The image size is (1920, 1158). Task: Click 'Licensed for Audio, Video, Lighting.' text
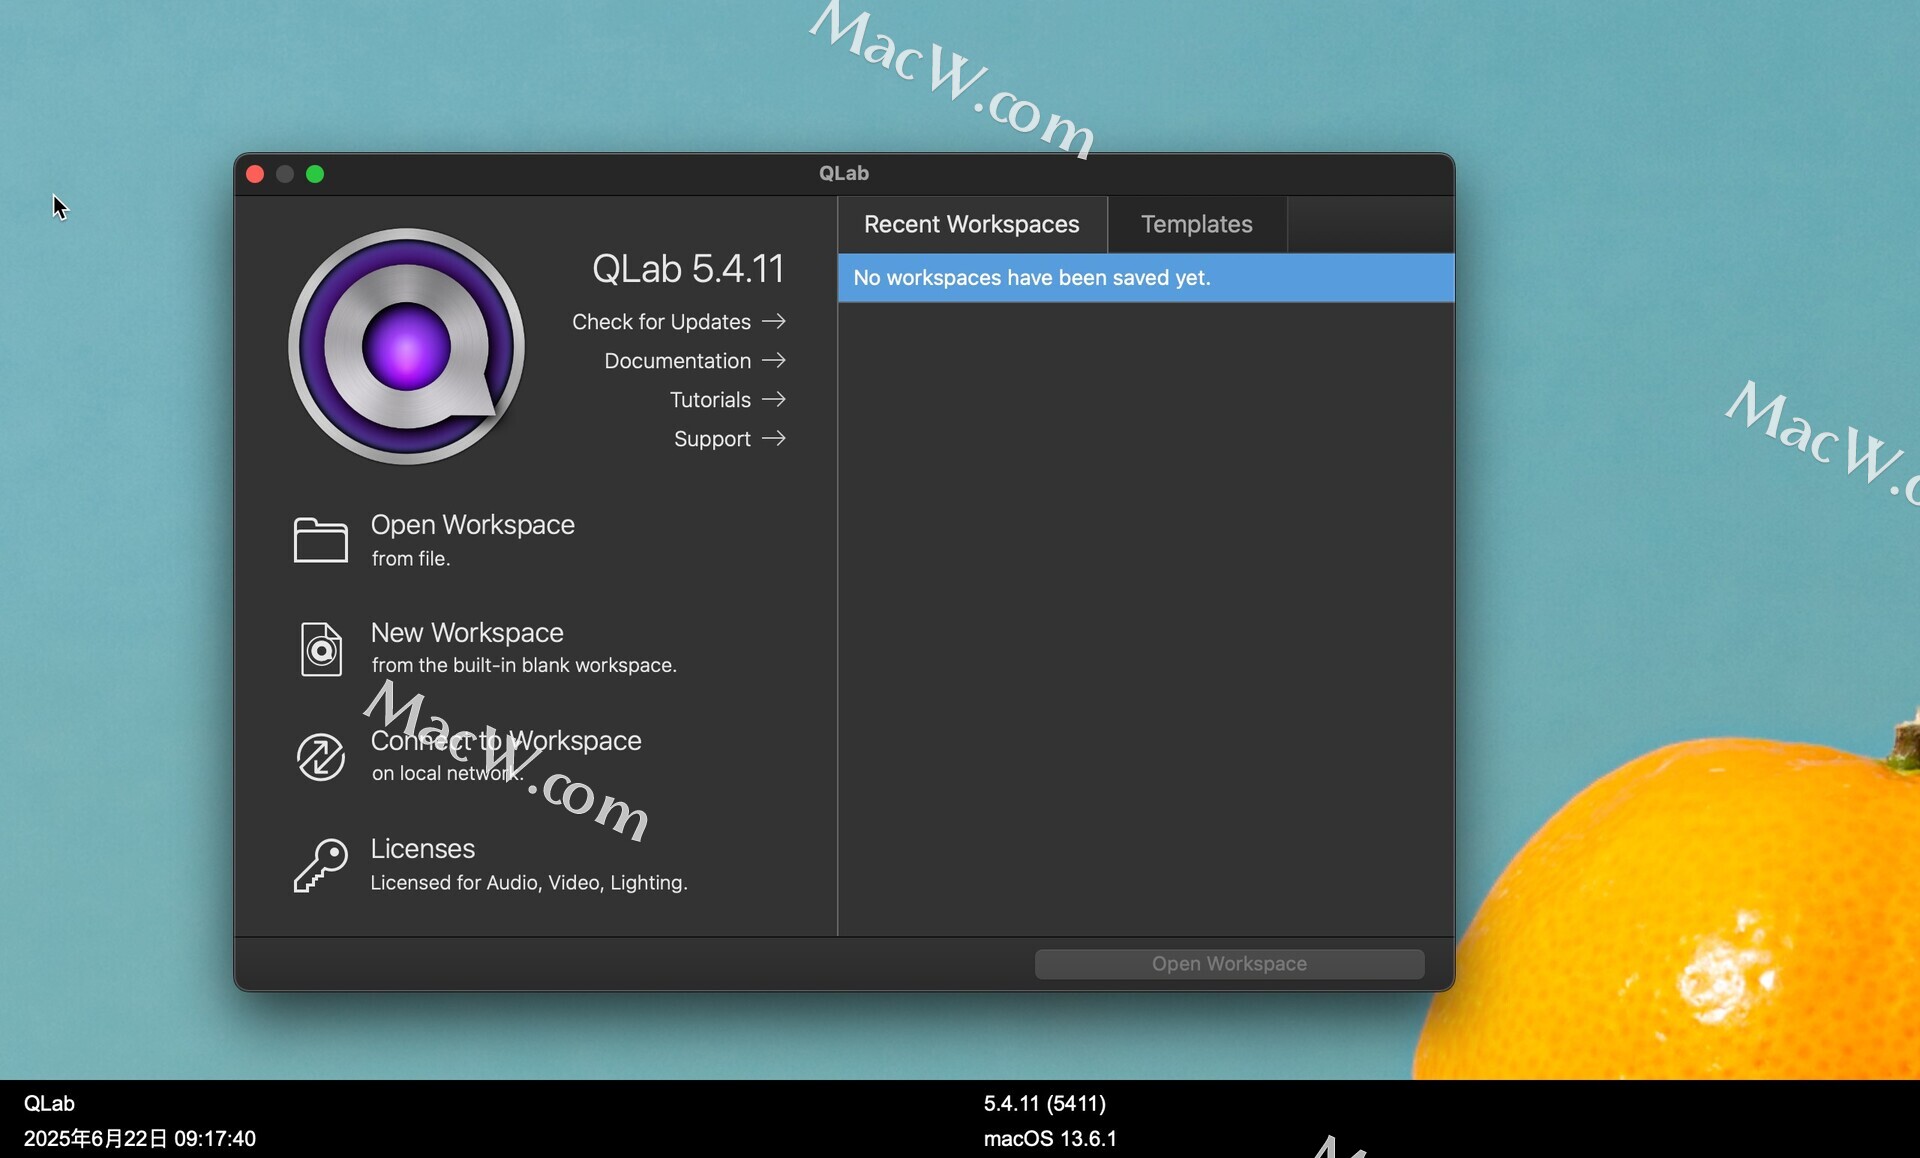(x=529, y=883)
